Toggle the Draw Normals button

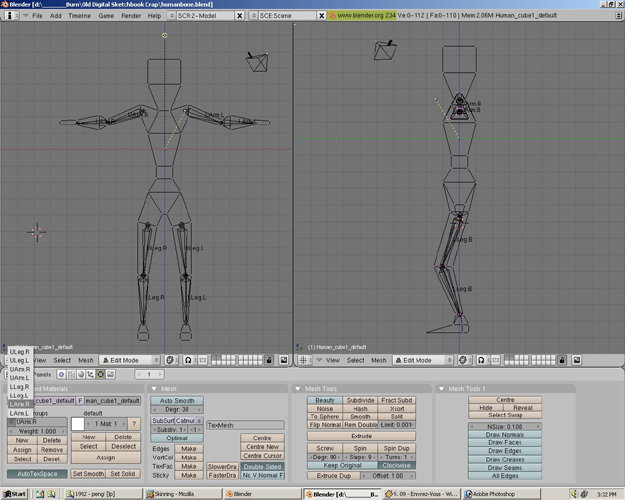tap(505, 435)
